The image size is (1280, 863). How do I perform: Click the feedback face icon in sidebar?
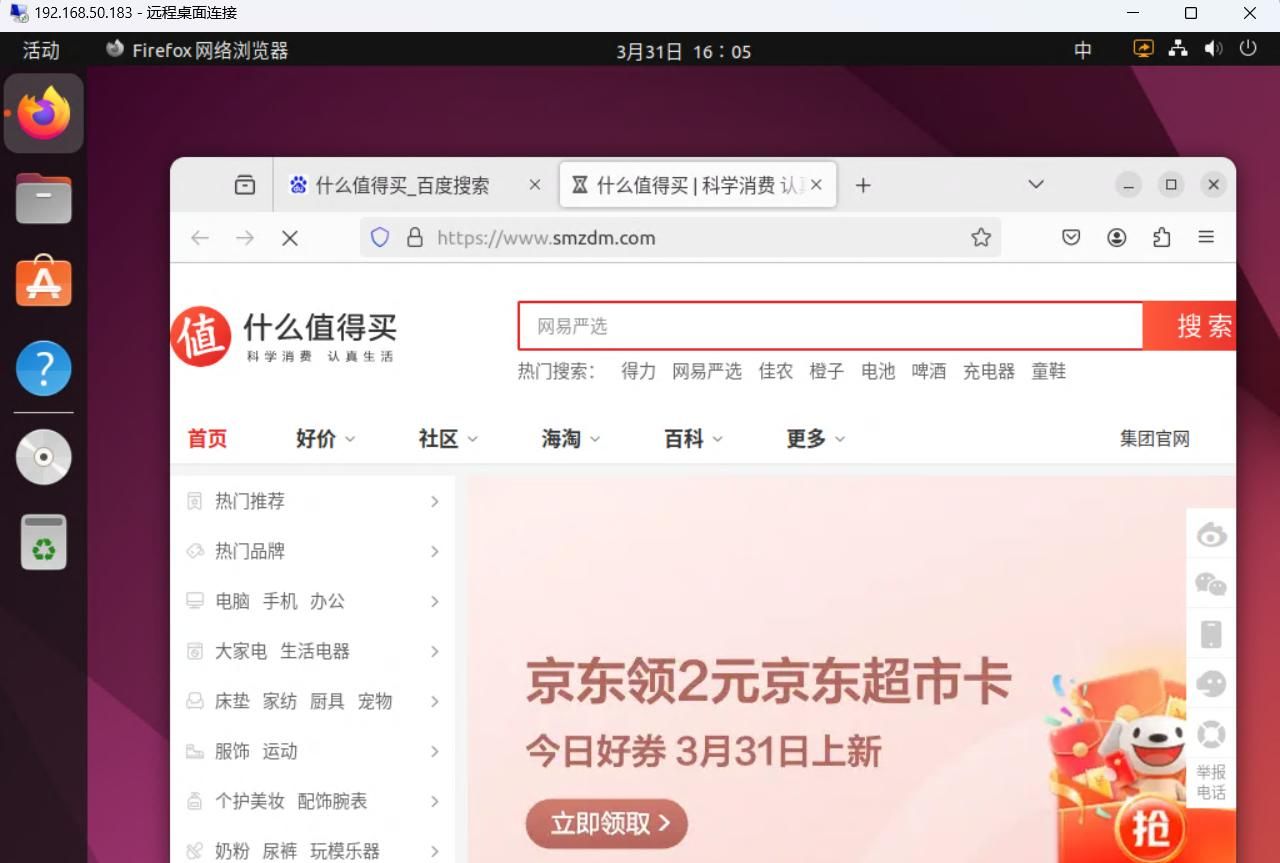pyautogui.click(x=1211, y=684)
